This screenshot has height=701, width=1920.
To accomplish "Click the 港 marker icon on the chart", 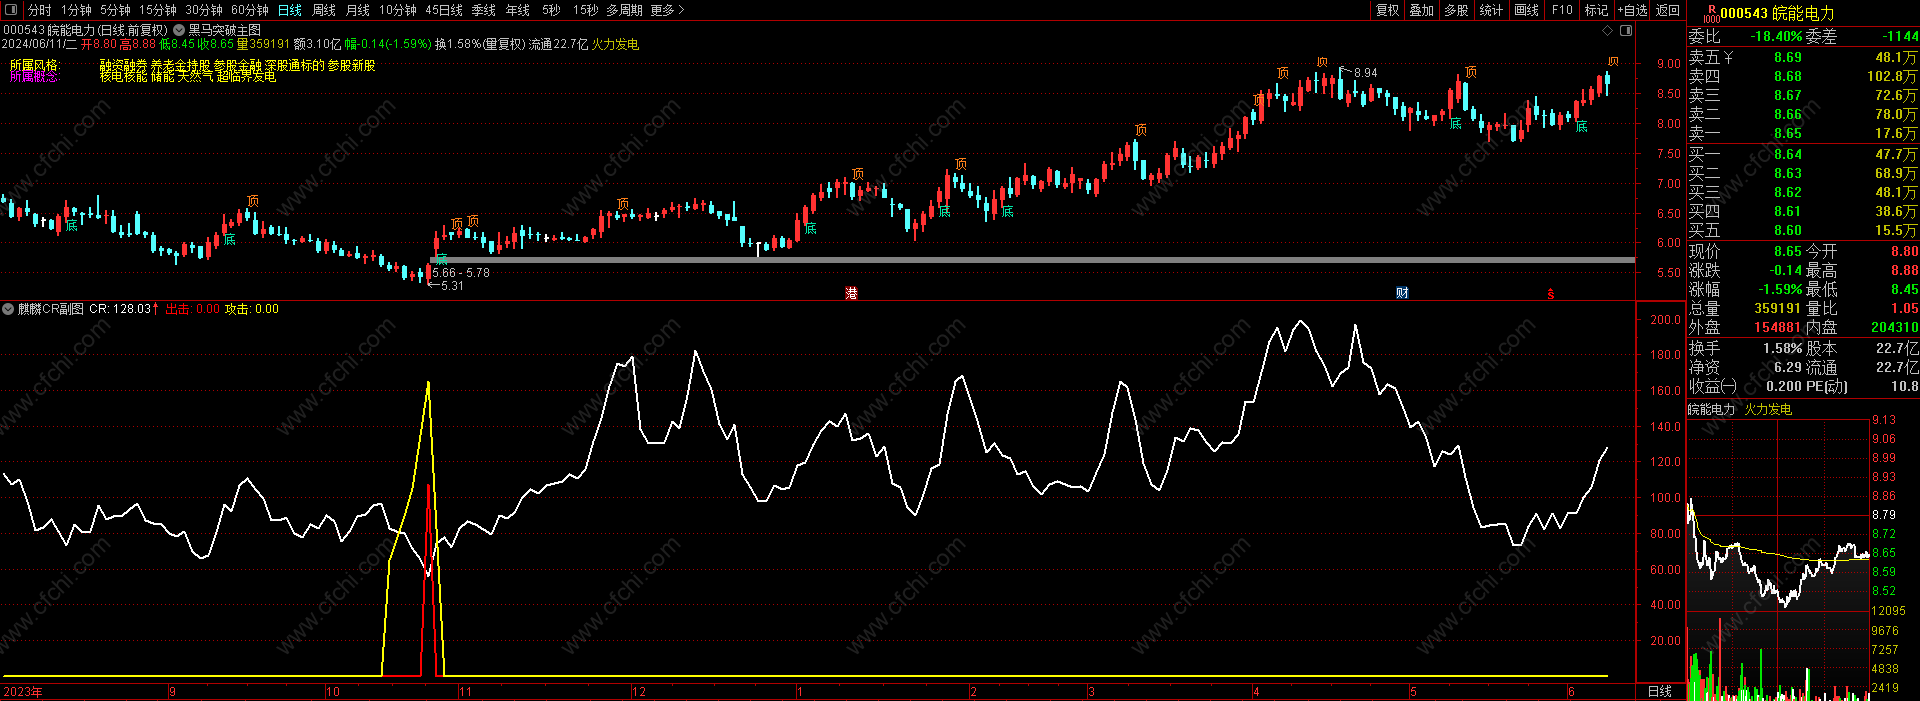I will click(x=851, y=293).
